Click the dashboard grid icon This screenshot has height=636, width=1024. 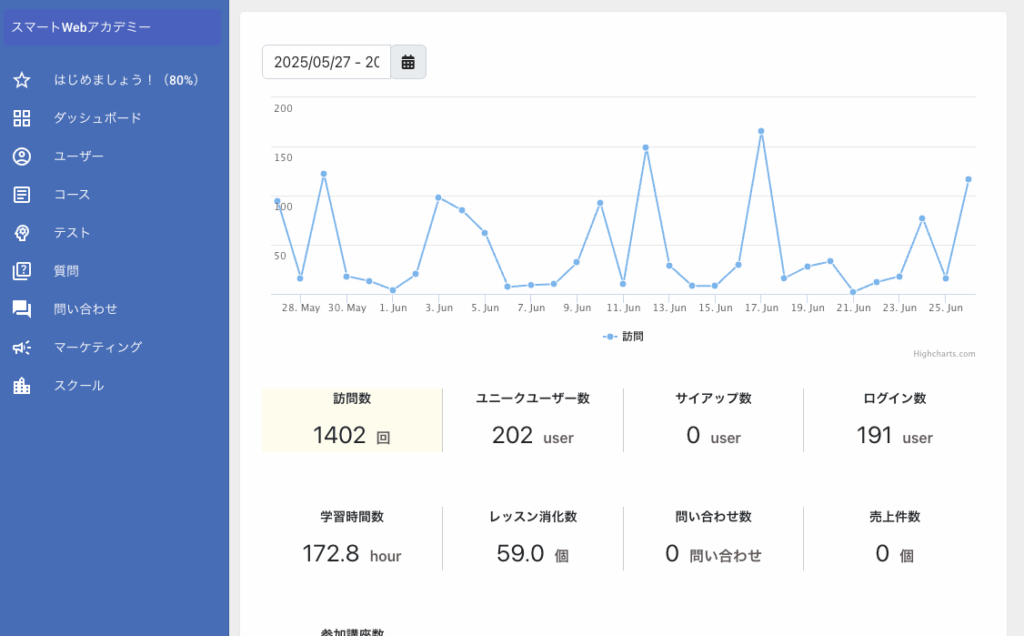coord(22,118)
